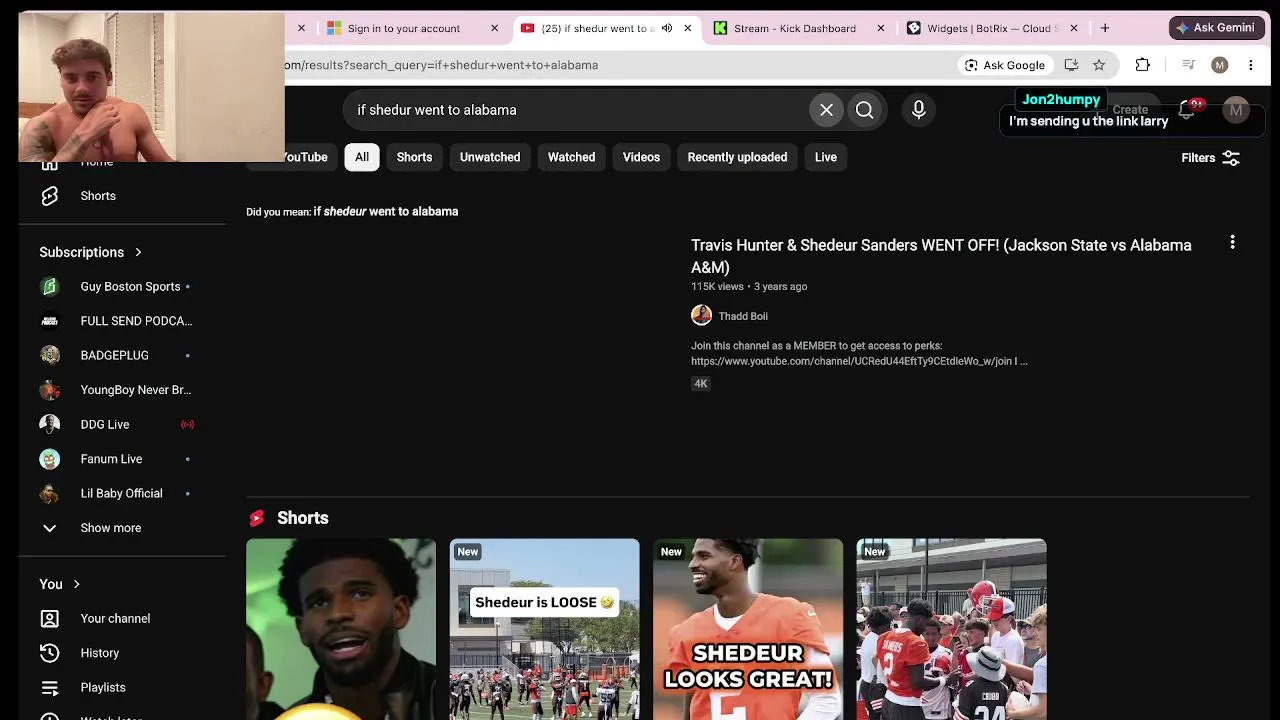Filter results to Live streams
Viewport: 1280px width, 720px height.
(826, 157)
